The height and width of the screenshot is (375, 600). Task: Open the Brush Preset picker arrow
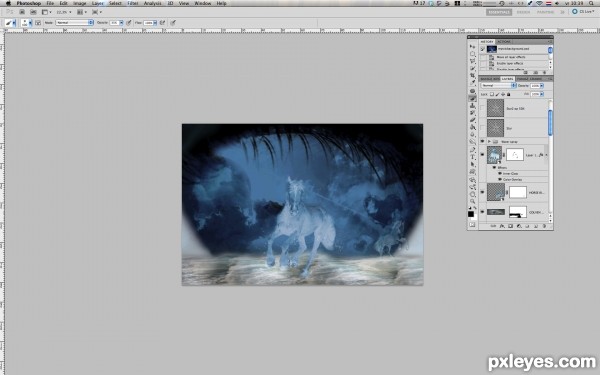30,23
